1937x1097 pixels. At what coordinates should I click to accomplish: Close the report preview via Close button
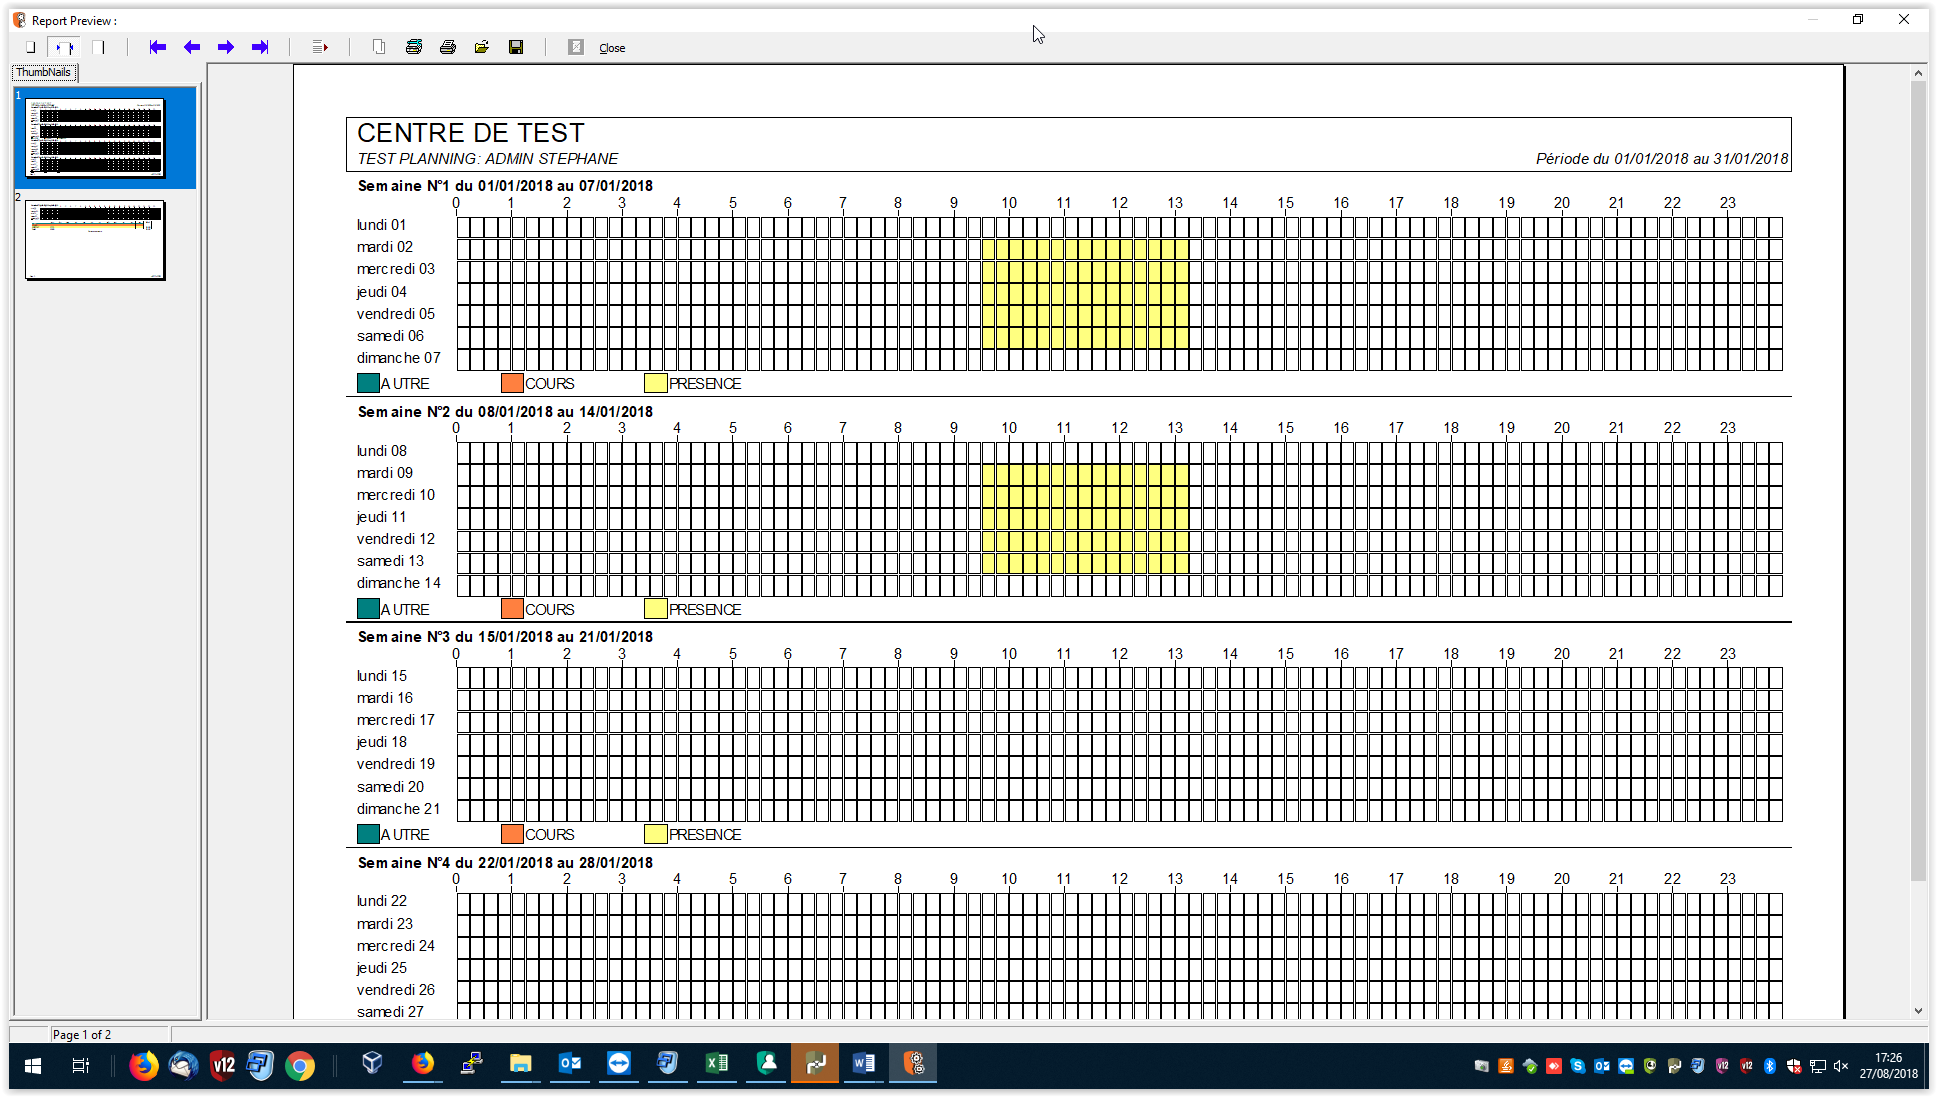[612, 48]
